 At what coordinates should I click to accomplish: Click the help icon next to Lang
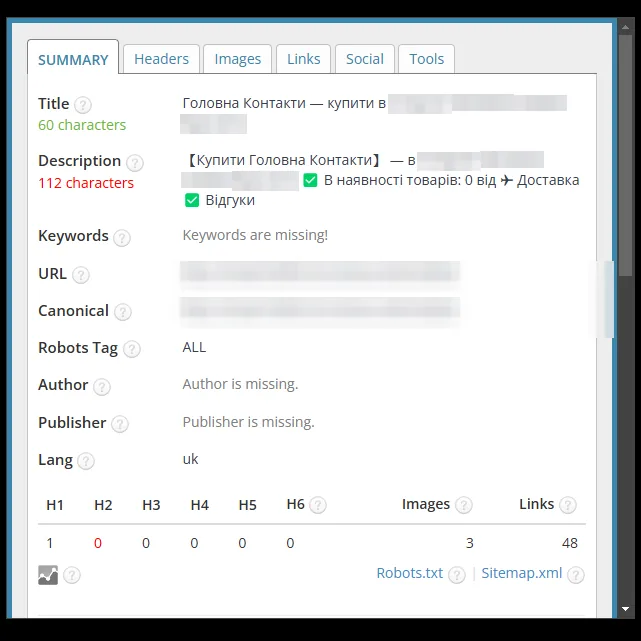[86, 461]
